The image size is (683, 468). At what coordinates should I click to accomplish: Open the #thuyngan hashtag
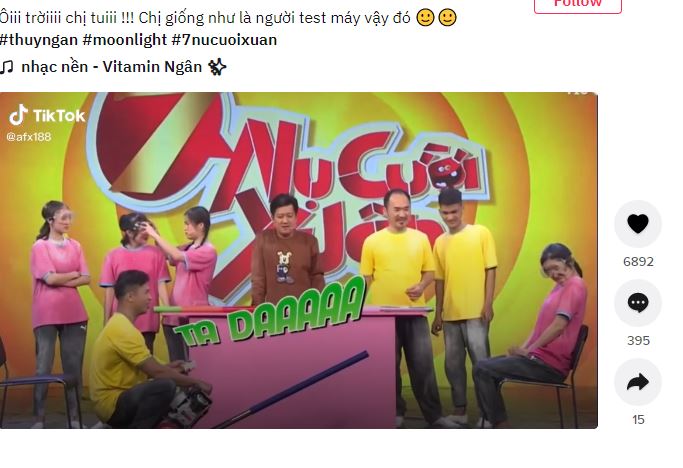point(39,40)
